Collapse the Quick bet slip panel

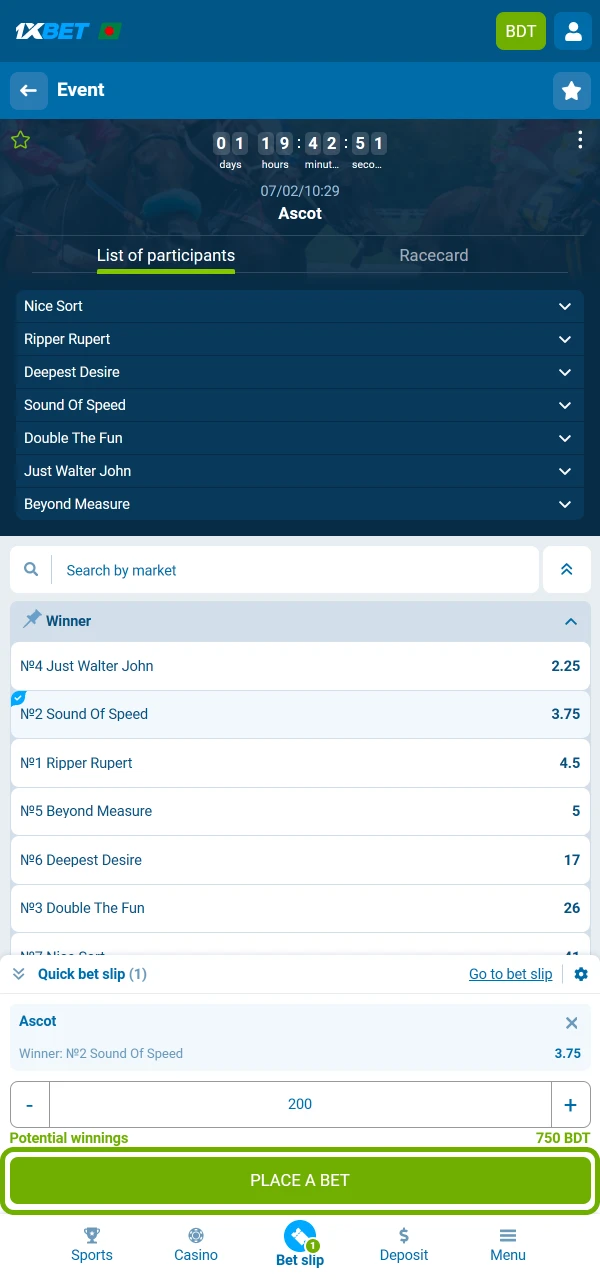[19, 974]
